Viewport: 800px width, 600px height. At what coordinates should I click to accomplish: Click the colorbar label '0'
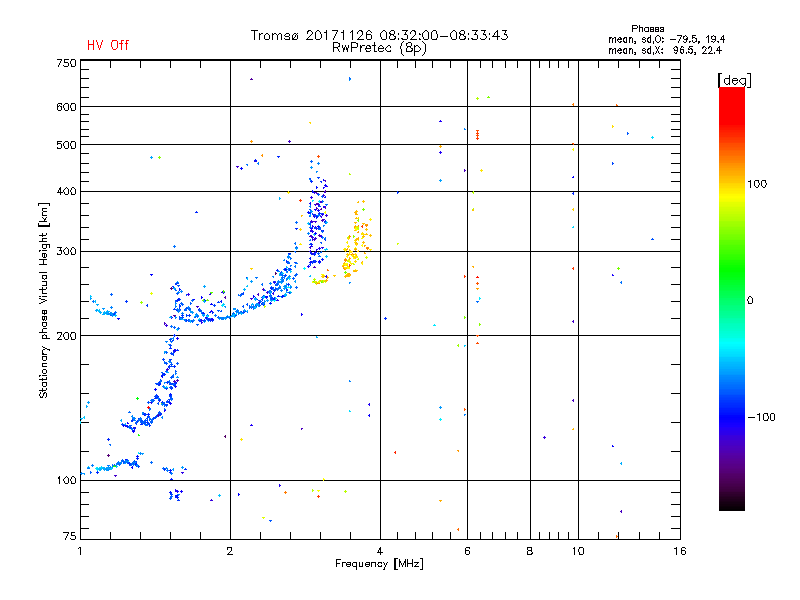[750, 301]
